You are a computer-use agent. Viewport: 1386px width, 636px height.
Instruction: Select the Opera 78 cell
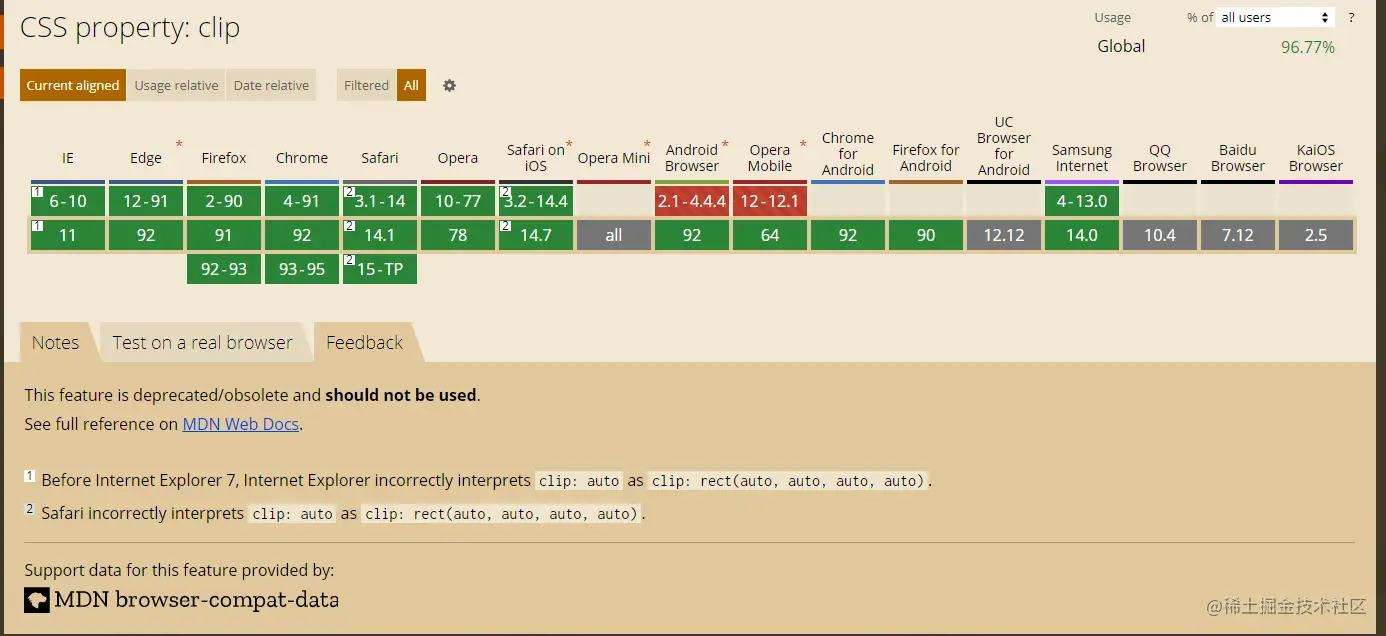pyautogui.click(x=458, y=235)
